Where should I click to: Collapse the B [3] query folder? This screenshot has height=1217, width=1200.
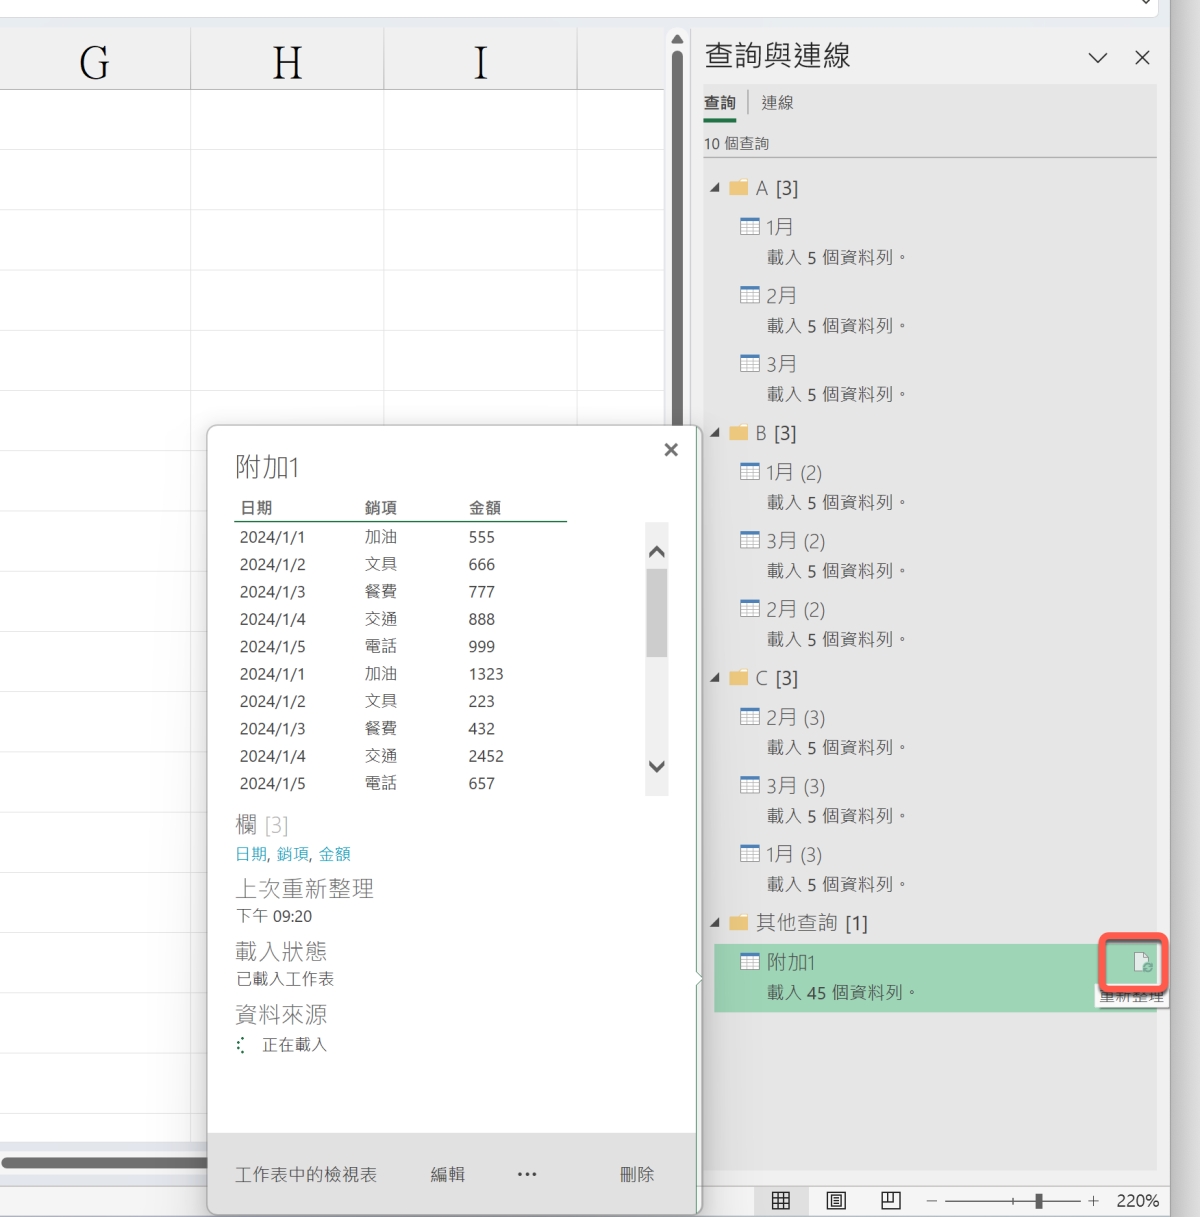715,433
